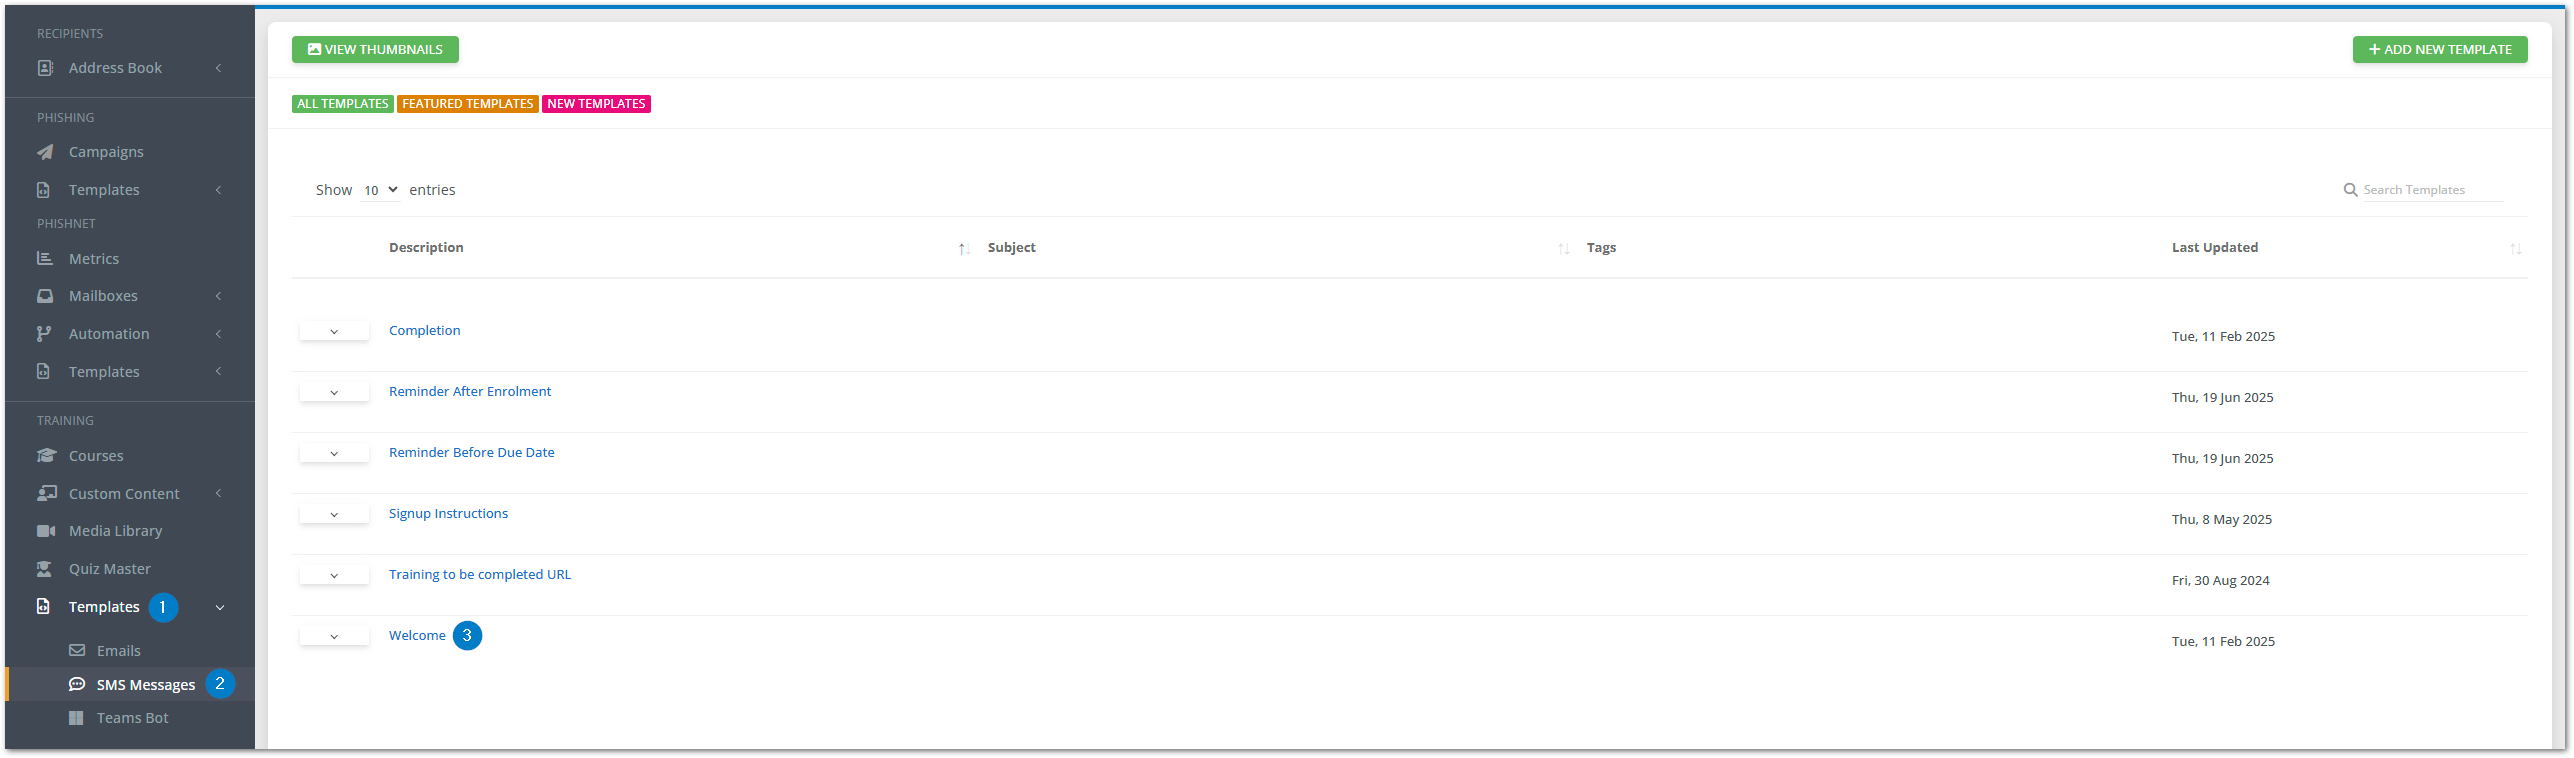Image resolution: width=2574 pixels, height=758 pixels.
Task: Click the Fri, 30 Aug 2024 date cell
Action: click(2220, 581)
